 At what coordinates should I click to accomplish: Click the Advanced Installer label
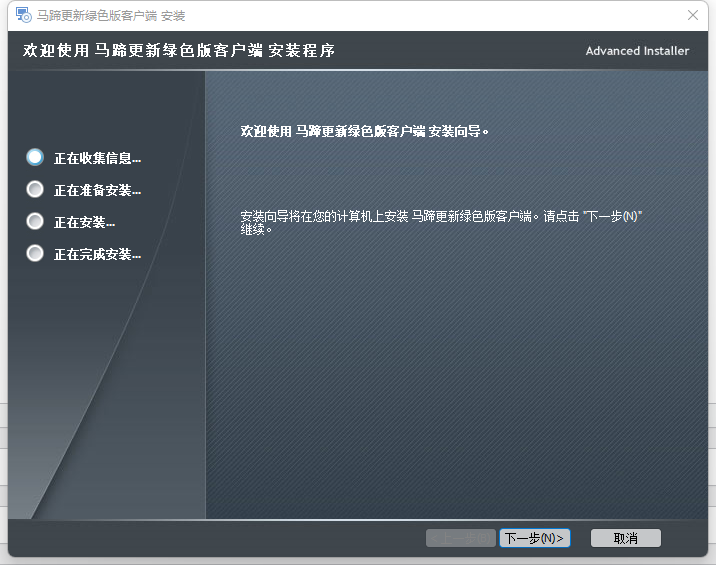click(x=637, y=51)
